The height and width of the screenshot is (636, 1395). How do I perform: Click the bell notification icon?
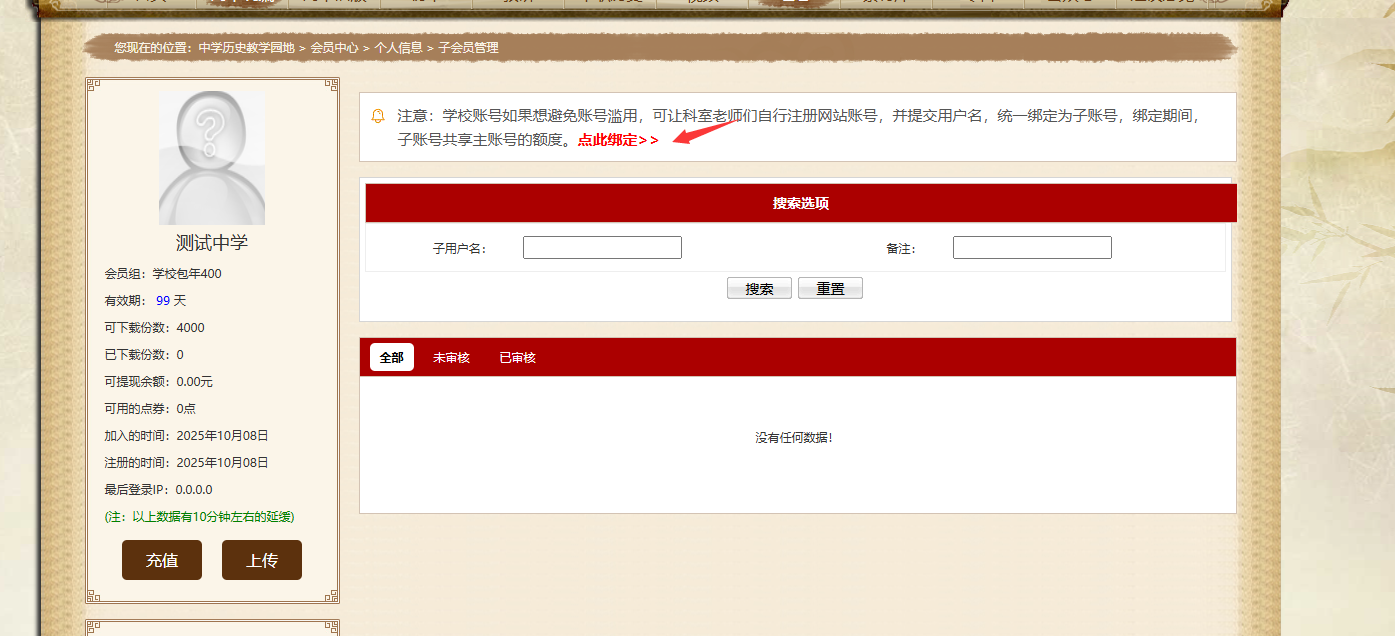coord(378,116)
